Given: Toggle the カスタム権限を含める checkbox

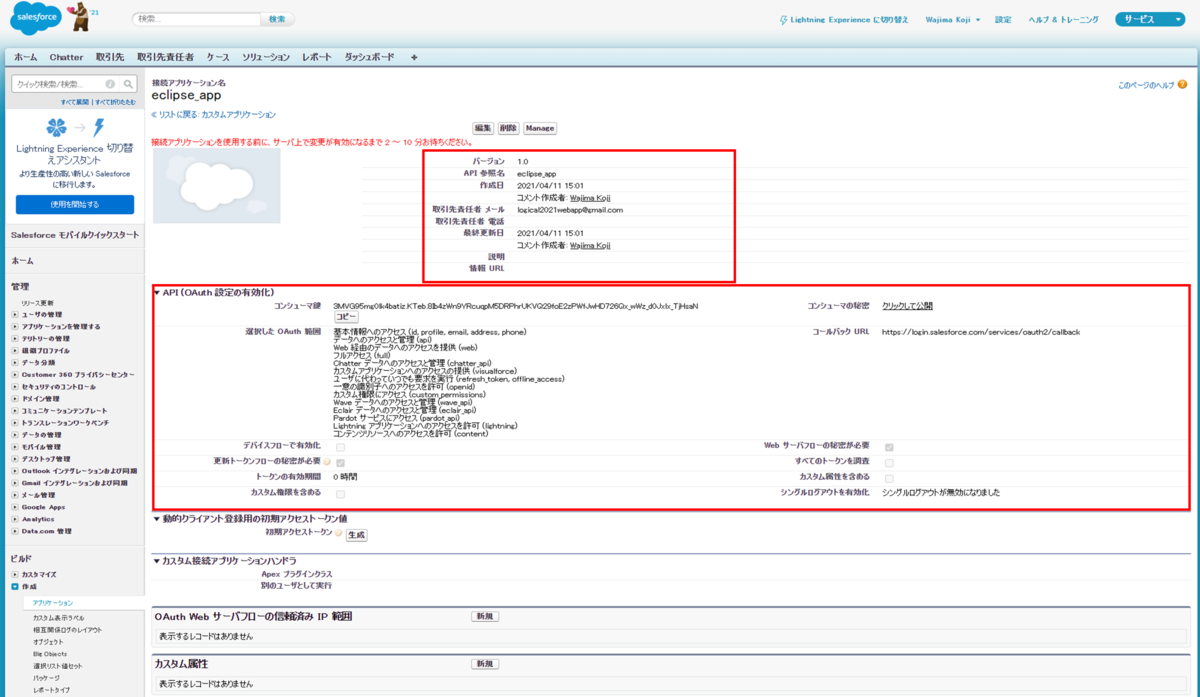Looking at the screenshot, I should point(340,494).
